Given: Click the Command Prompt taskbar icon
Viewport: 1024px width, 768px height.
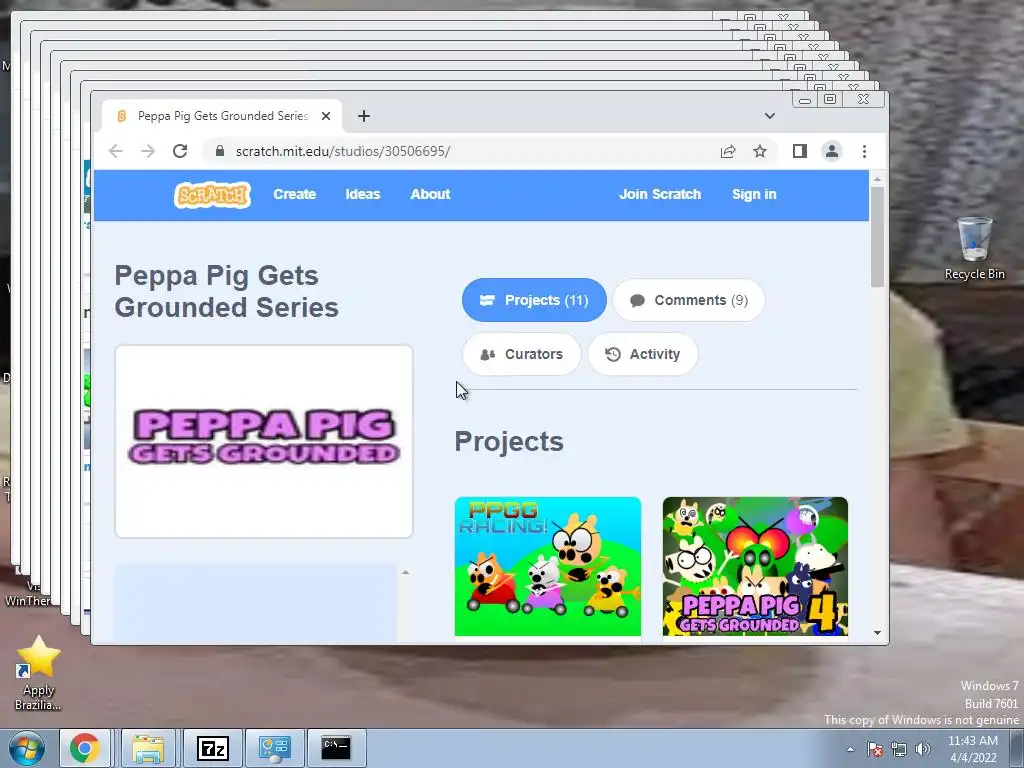Looking at the screenshot, I should tap(336, 748).
